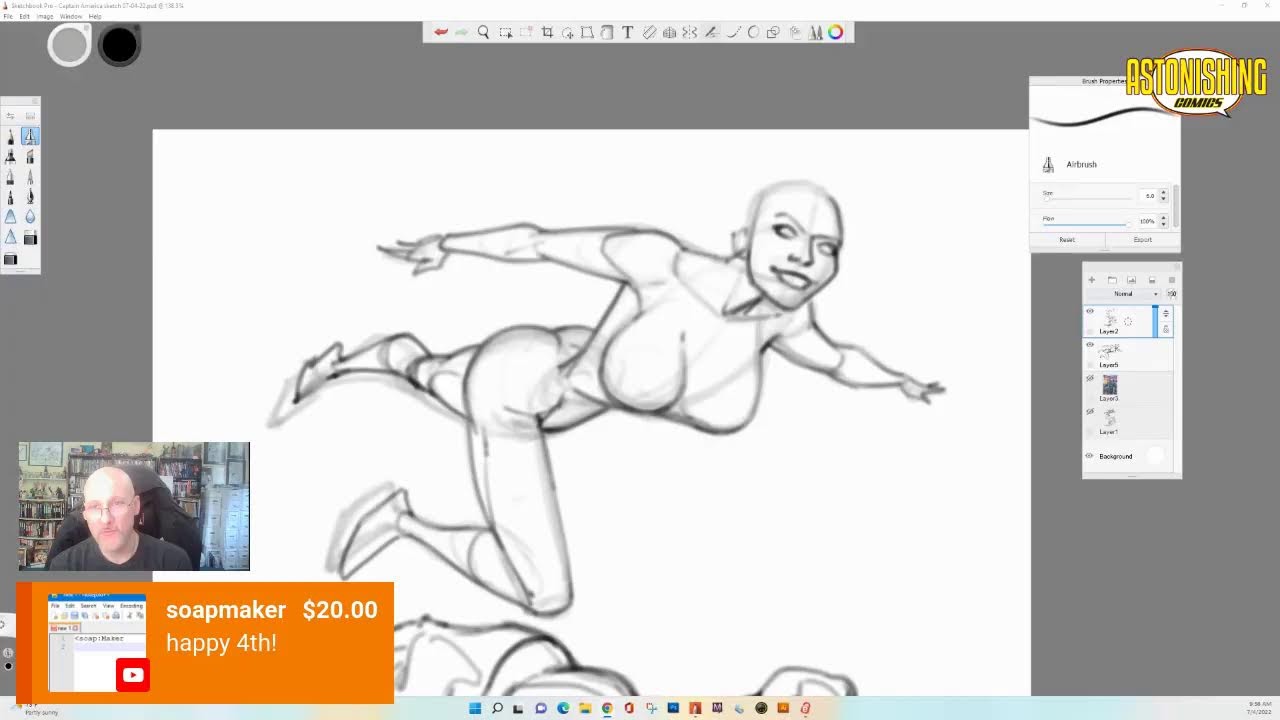This screenshot has height=720, width=1280.
Task: Click the Export button in Brush Properties
Action: coord(1142,240)
